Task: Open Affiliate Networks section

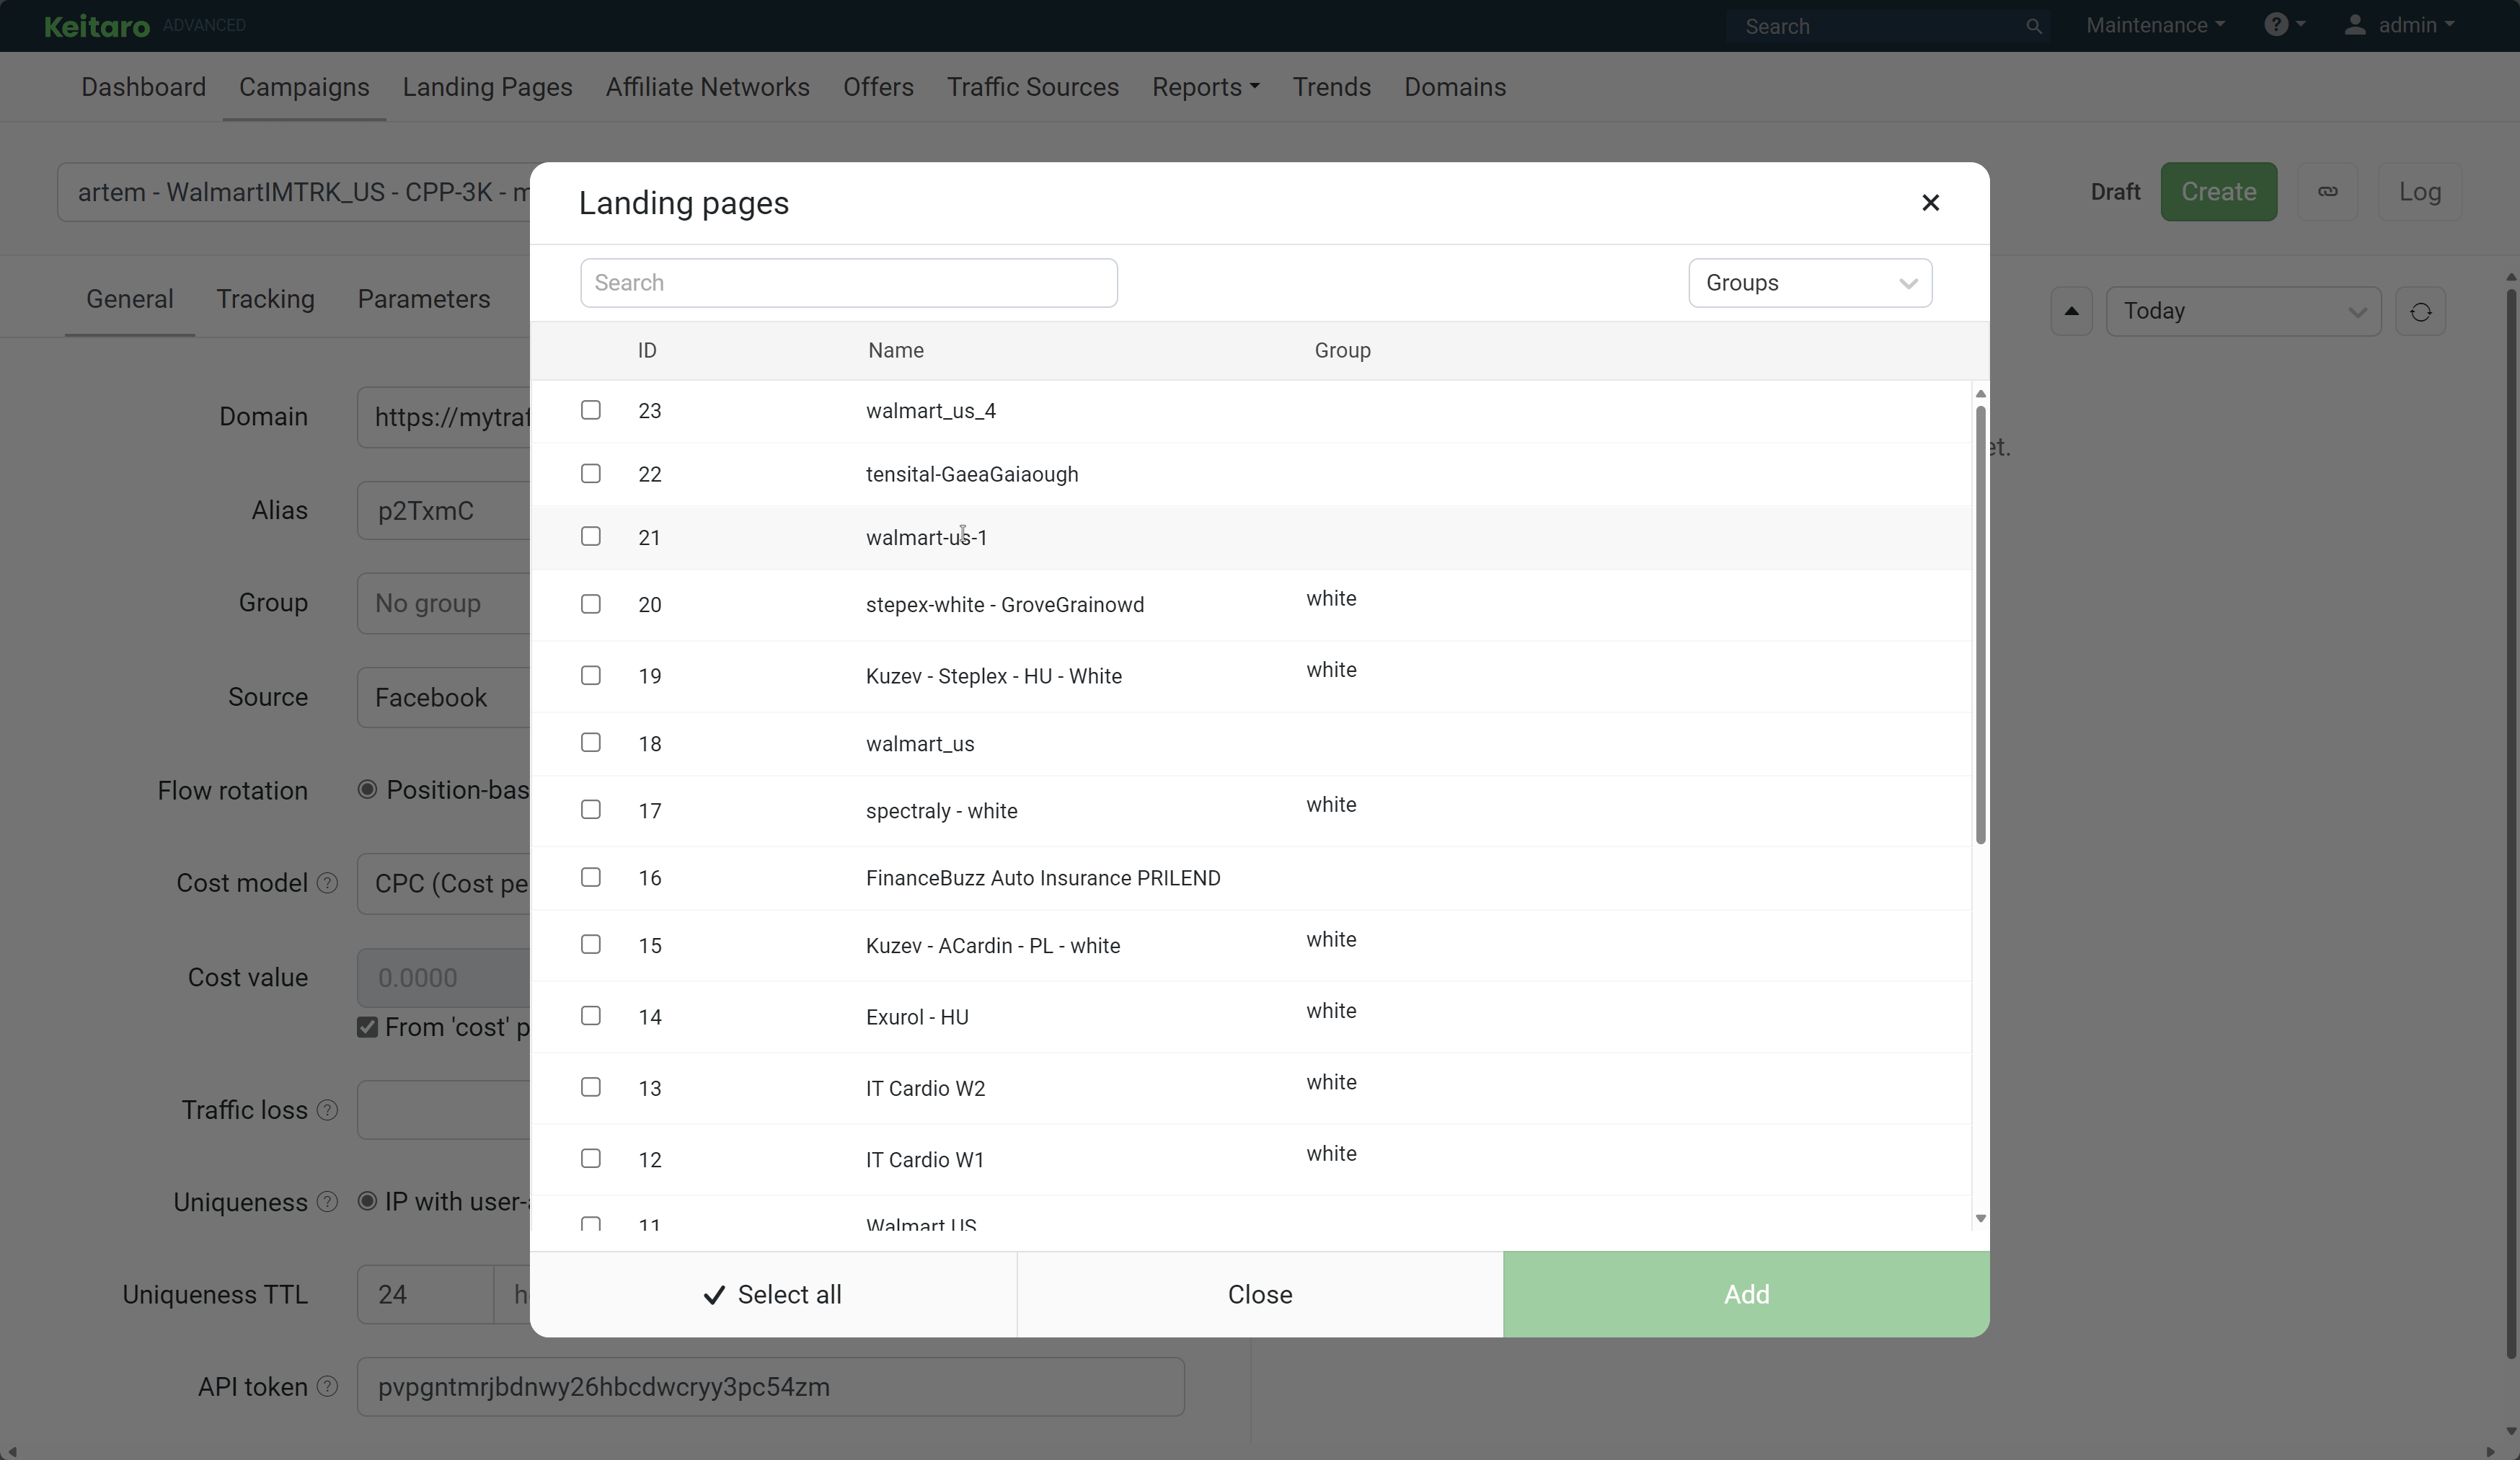Action: pos(708,87)
